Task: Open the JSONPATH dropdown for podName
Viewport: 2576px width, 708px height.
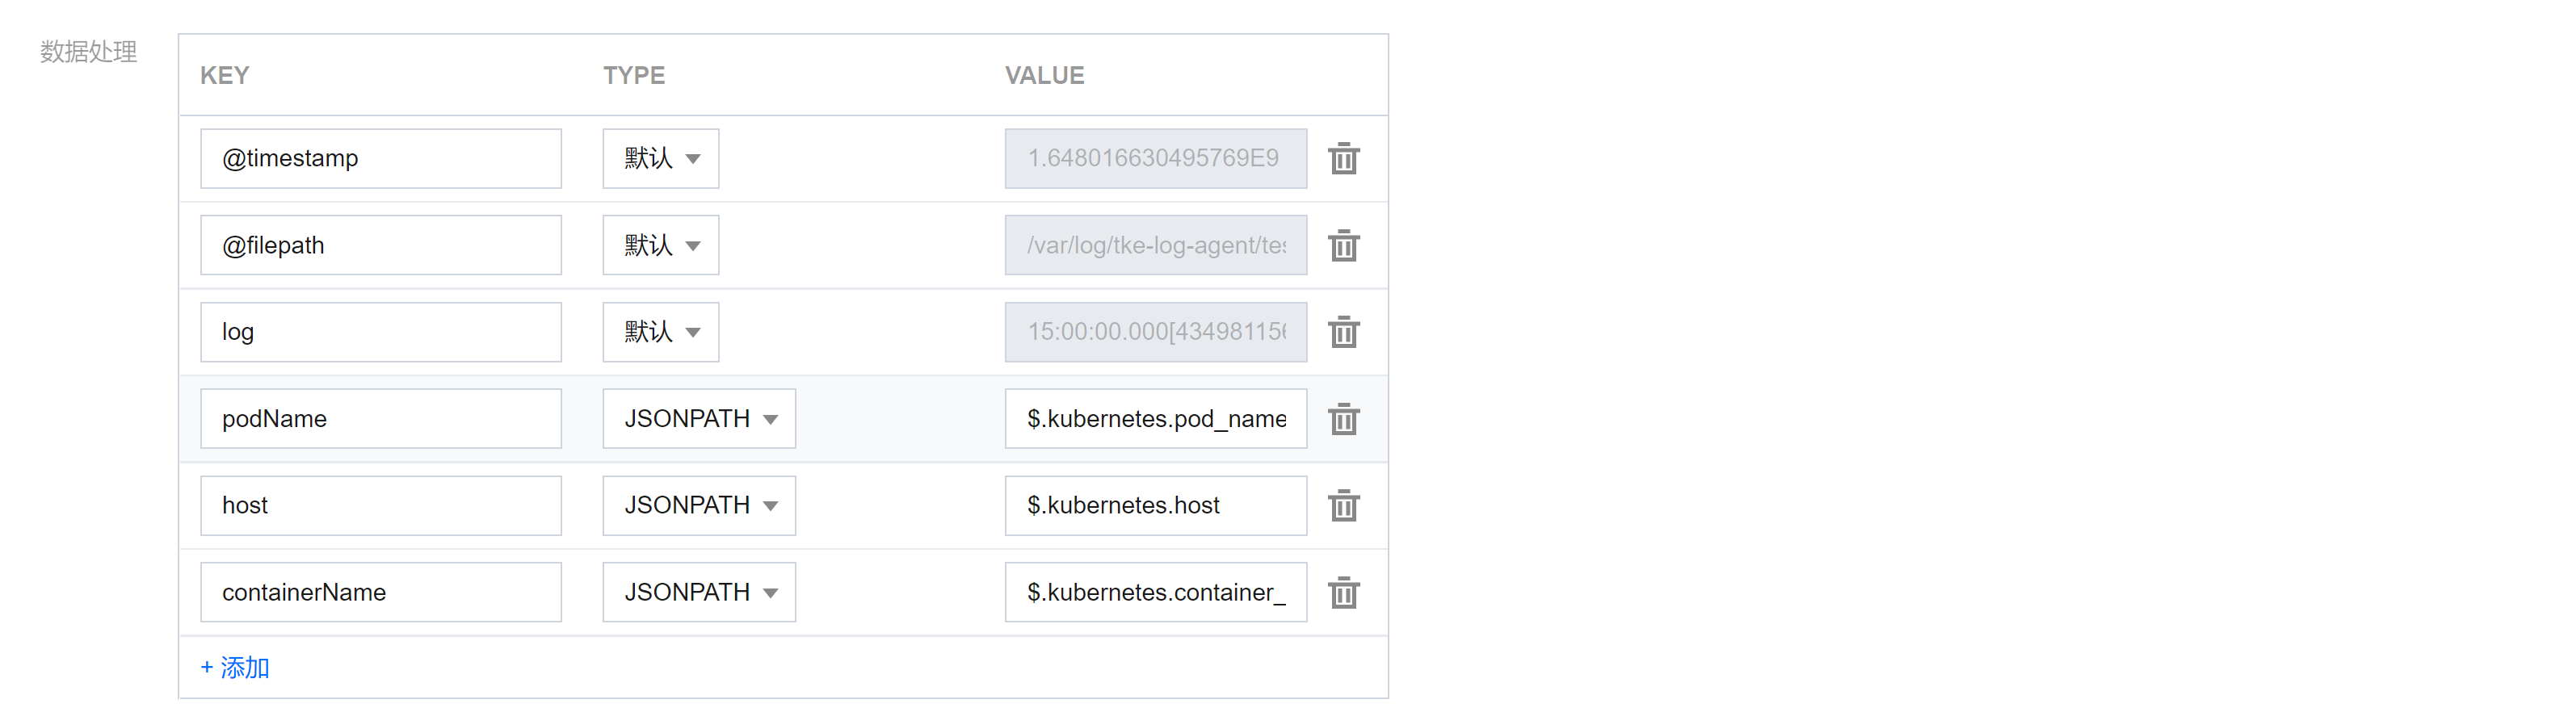Action: click(x=699, y=419)
